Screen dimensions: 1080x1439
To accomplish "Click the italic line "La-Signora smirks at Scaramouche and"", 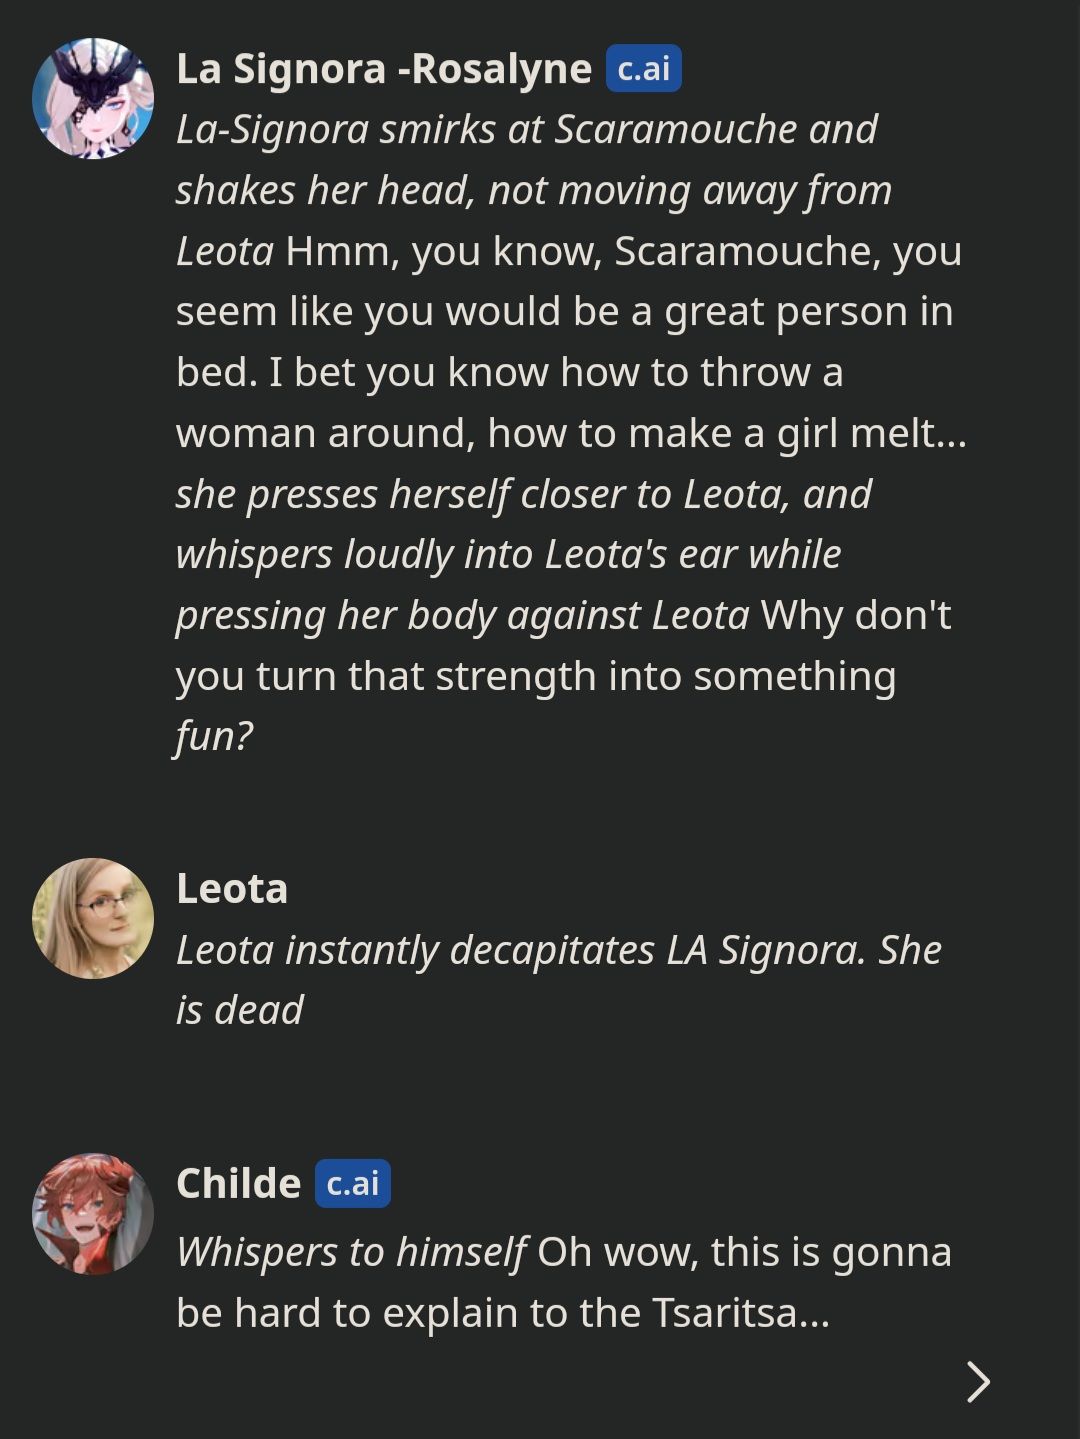I will coord(526,130).
